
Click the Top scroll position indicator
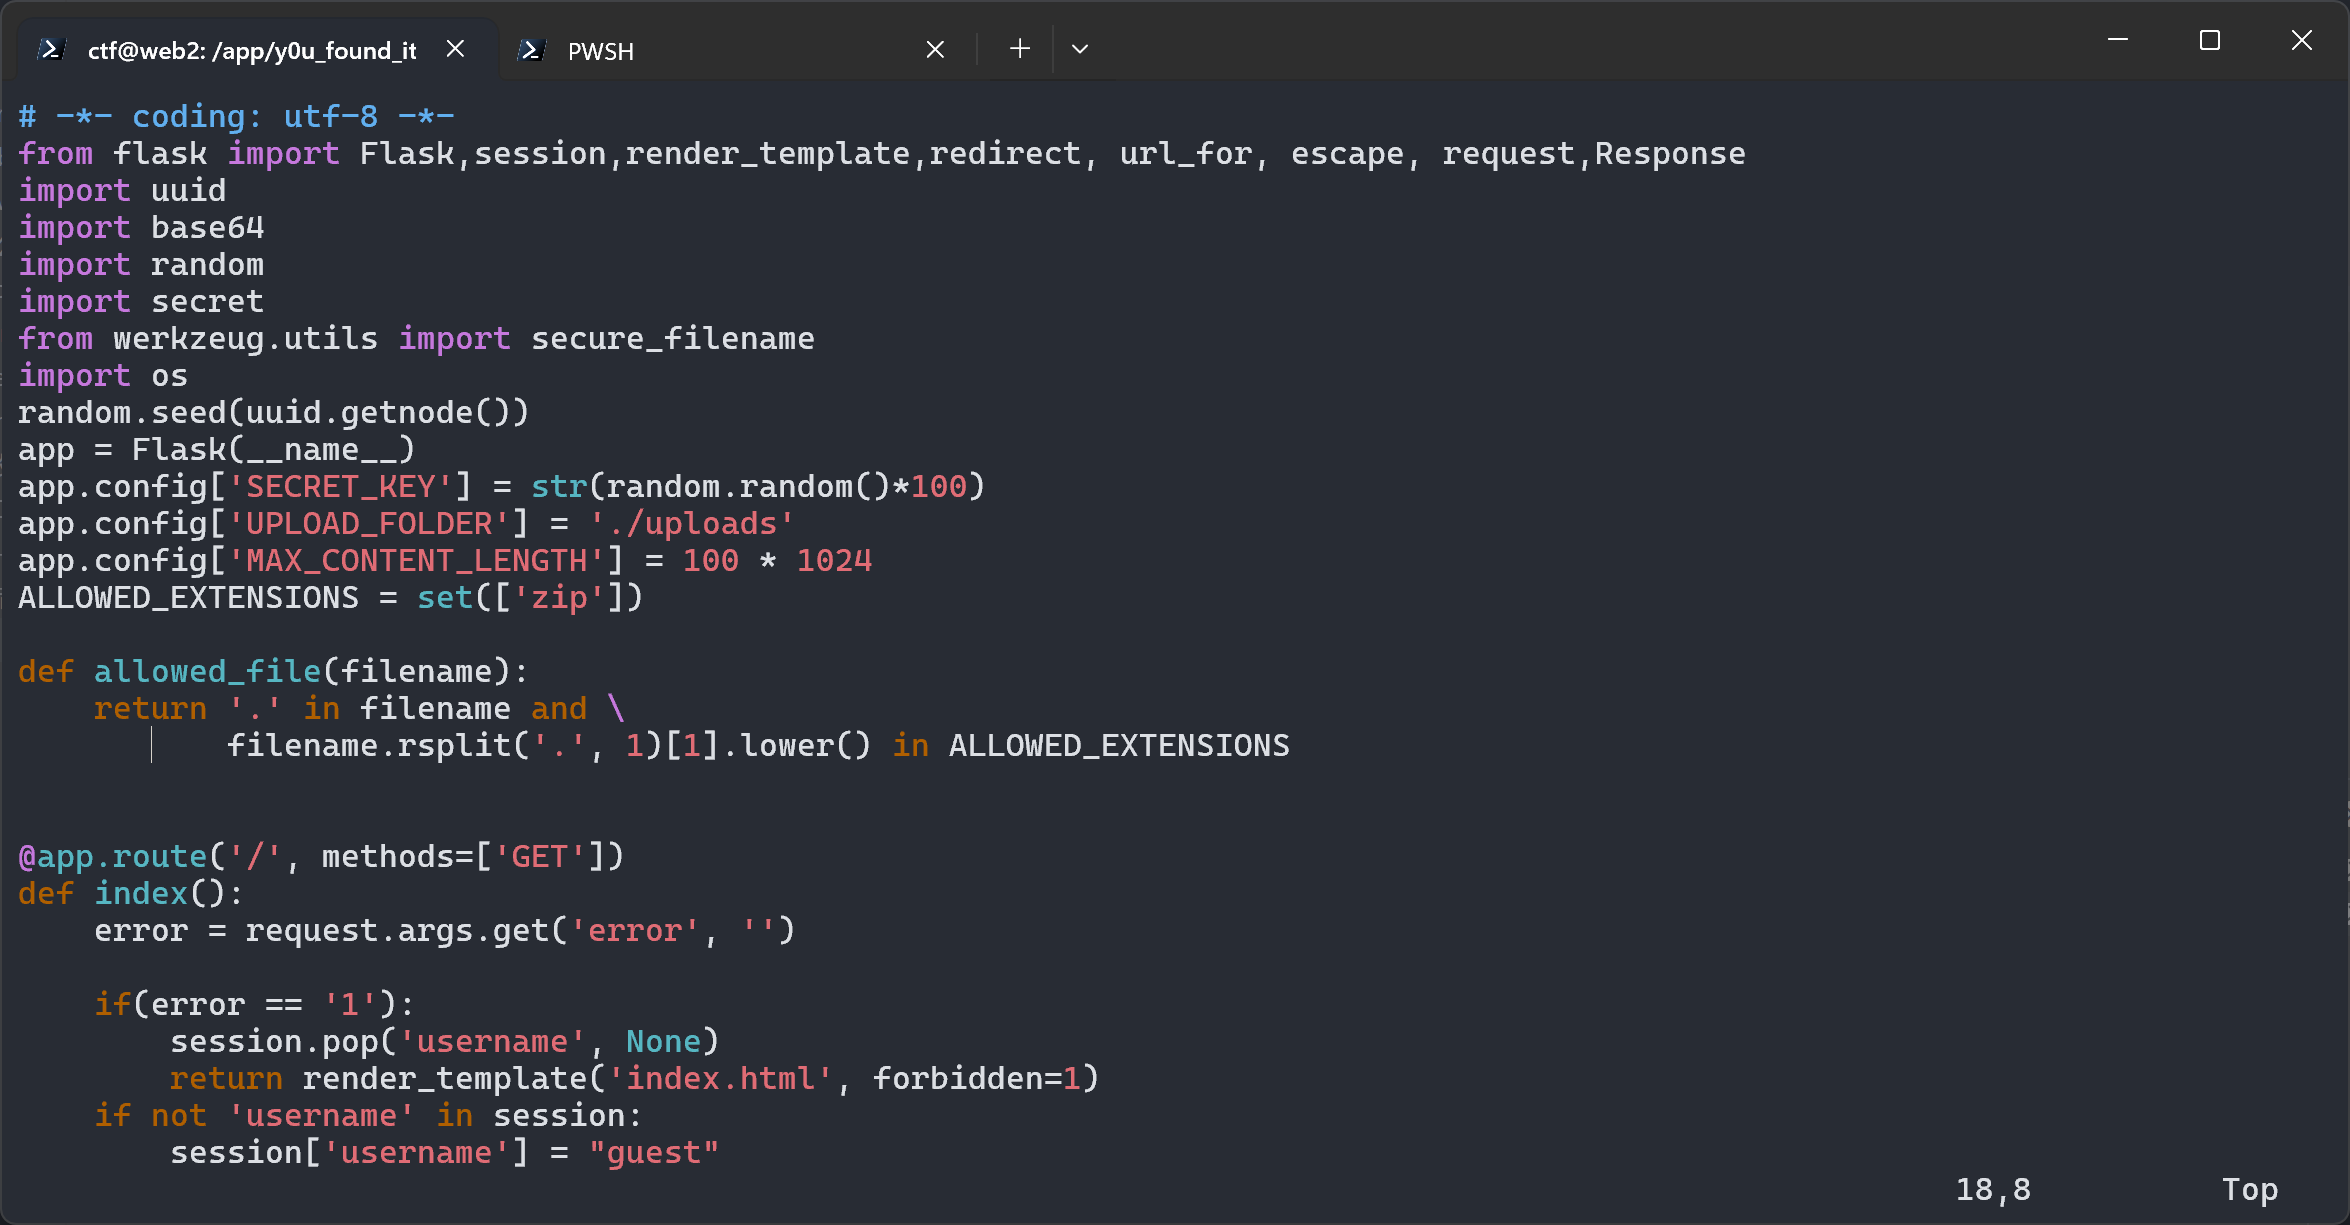click(2250, 1189)
